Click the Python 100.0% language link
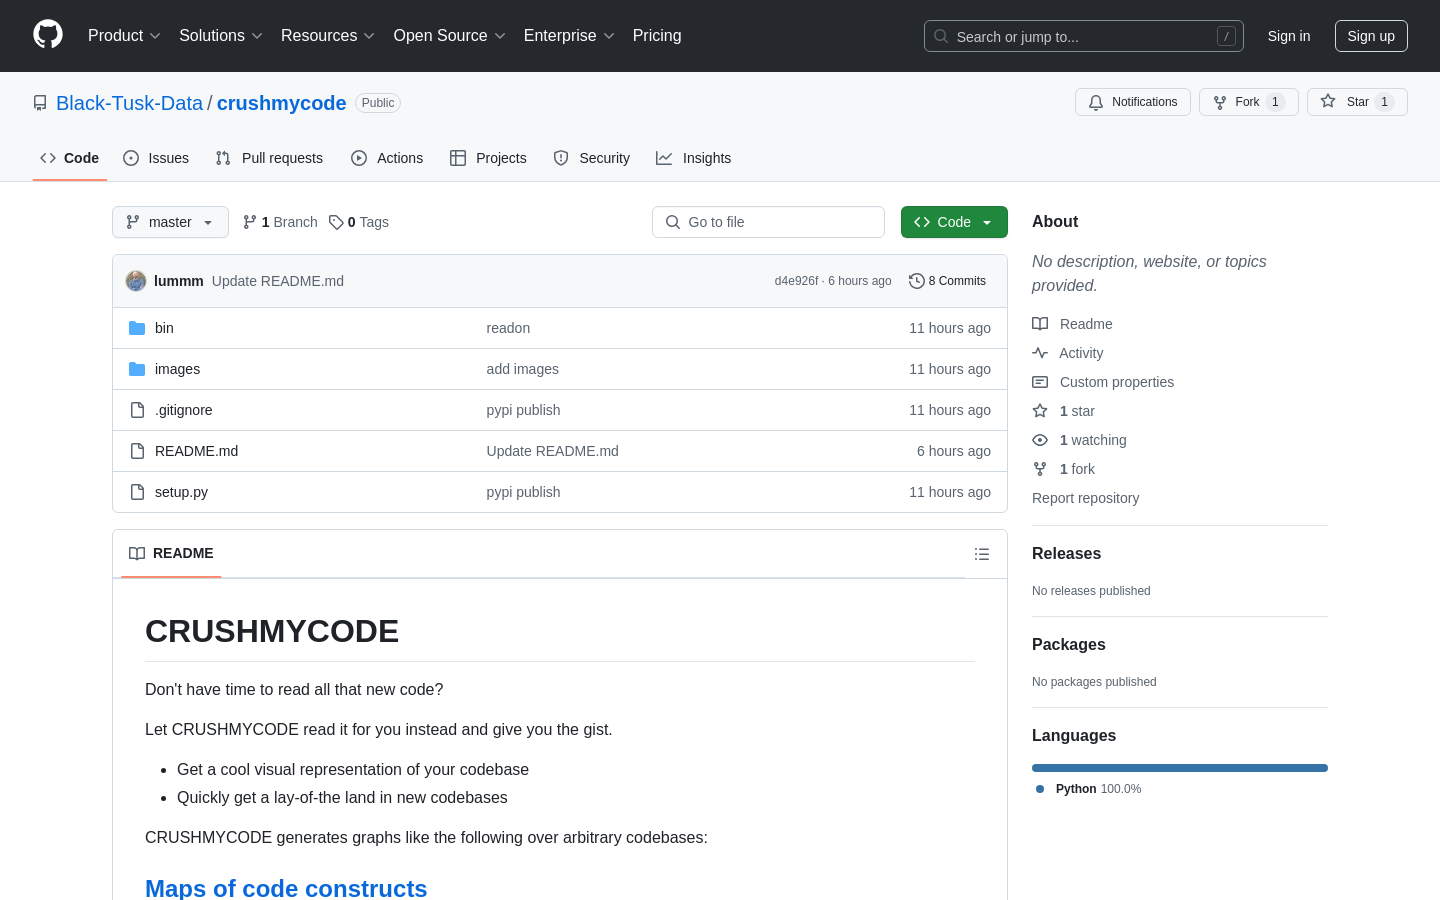This screenshot has width=1440, height=900. (x=1089, y=789)
